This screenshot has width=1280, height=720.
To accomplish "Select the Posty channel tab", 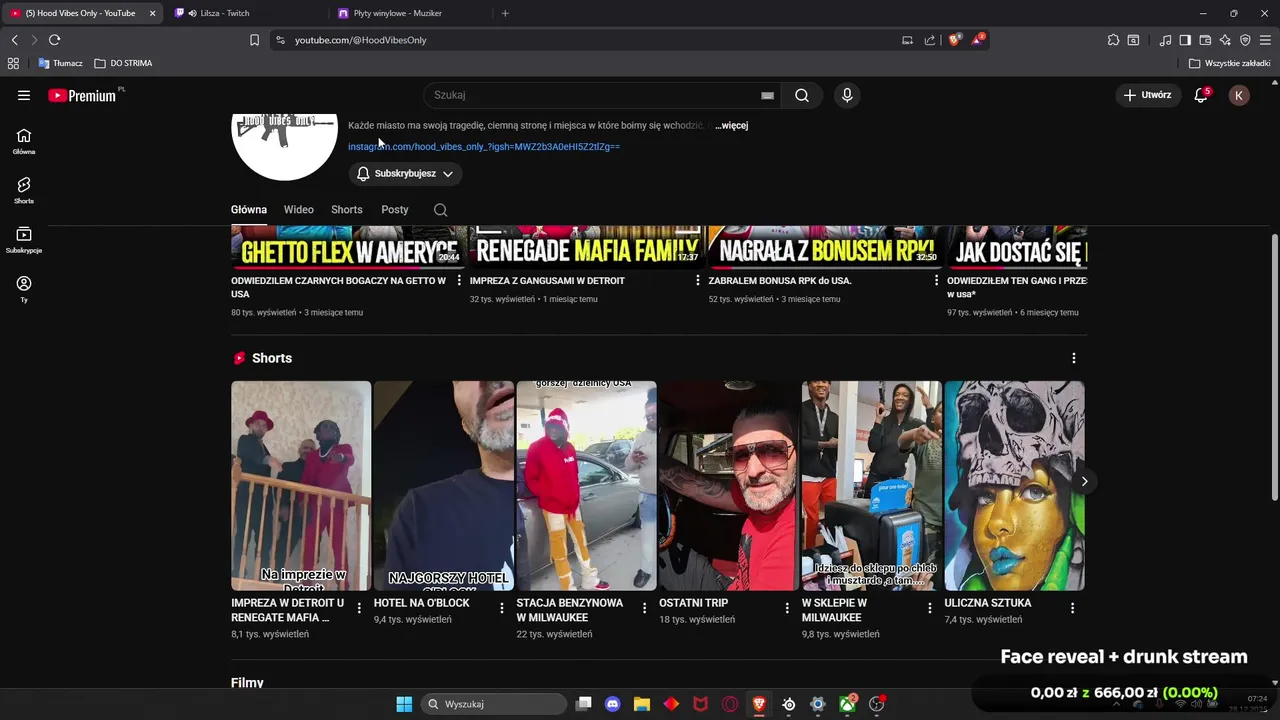I will [x=395, y=210].
